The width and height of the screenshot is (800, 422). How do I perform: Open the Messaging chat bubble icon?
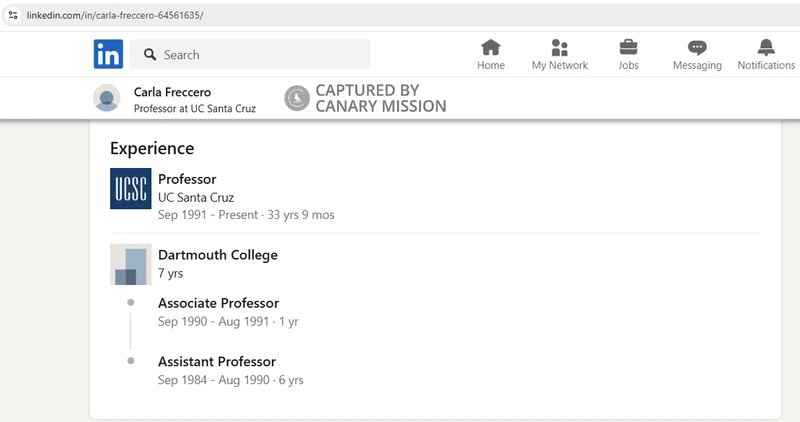coord(697,48)
